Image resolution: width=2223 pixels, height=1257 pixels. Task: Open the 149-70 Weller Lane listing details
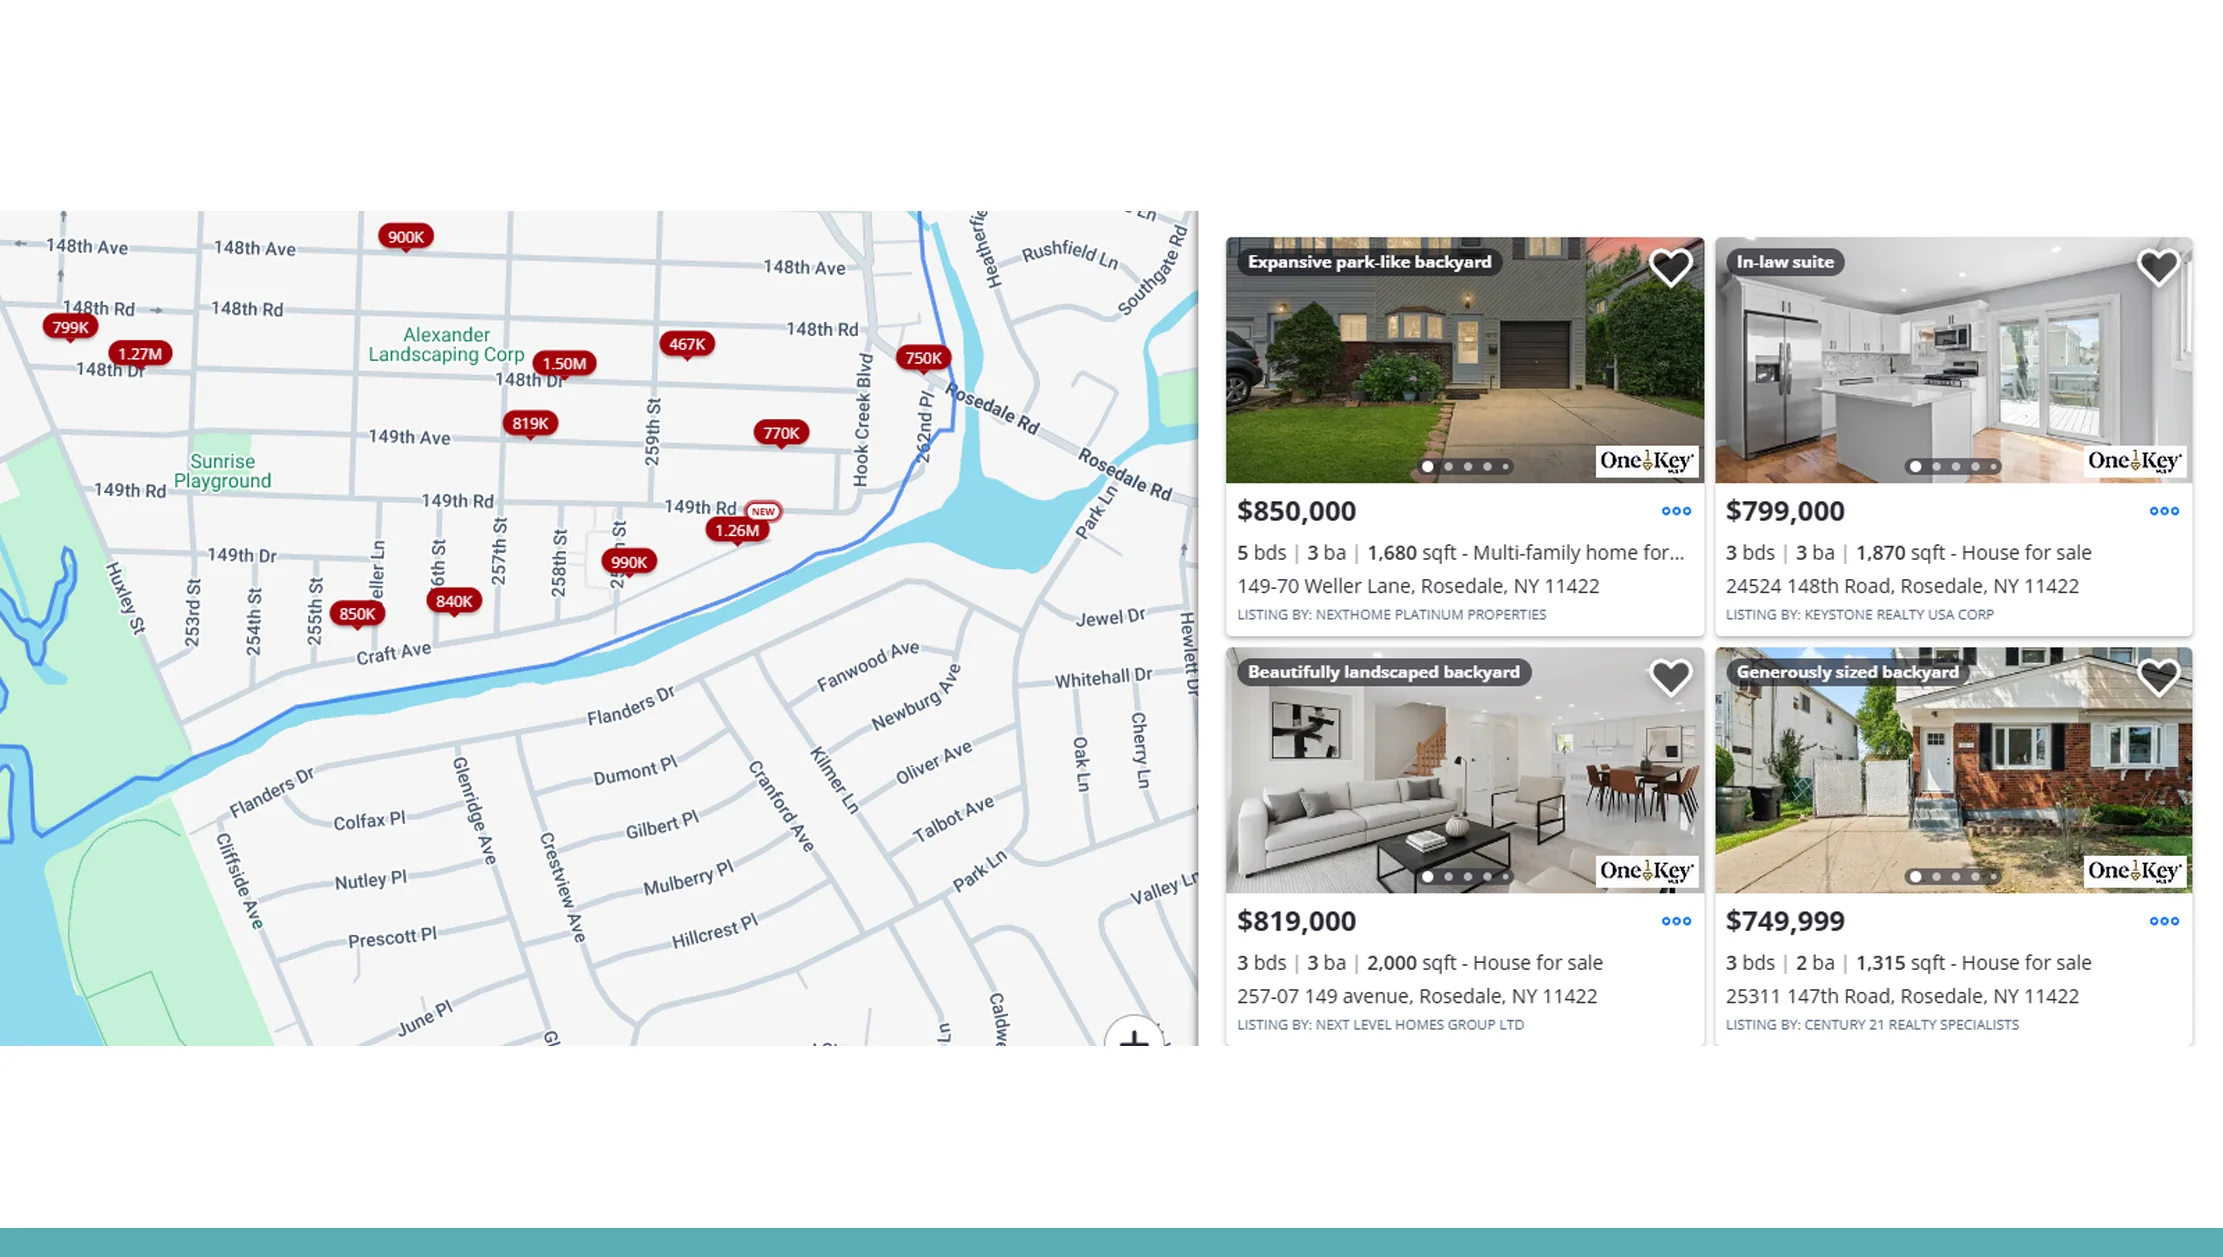tap(1418, 586)
